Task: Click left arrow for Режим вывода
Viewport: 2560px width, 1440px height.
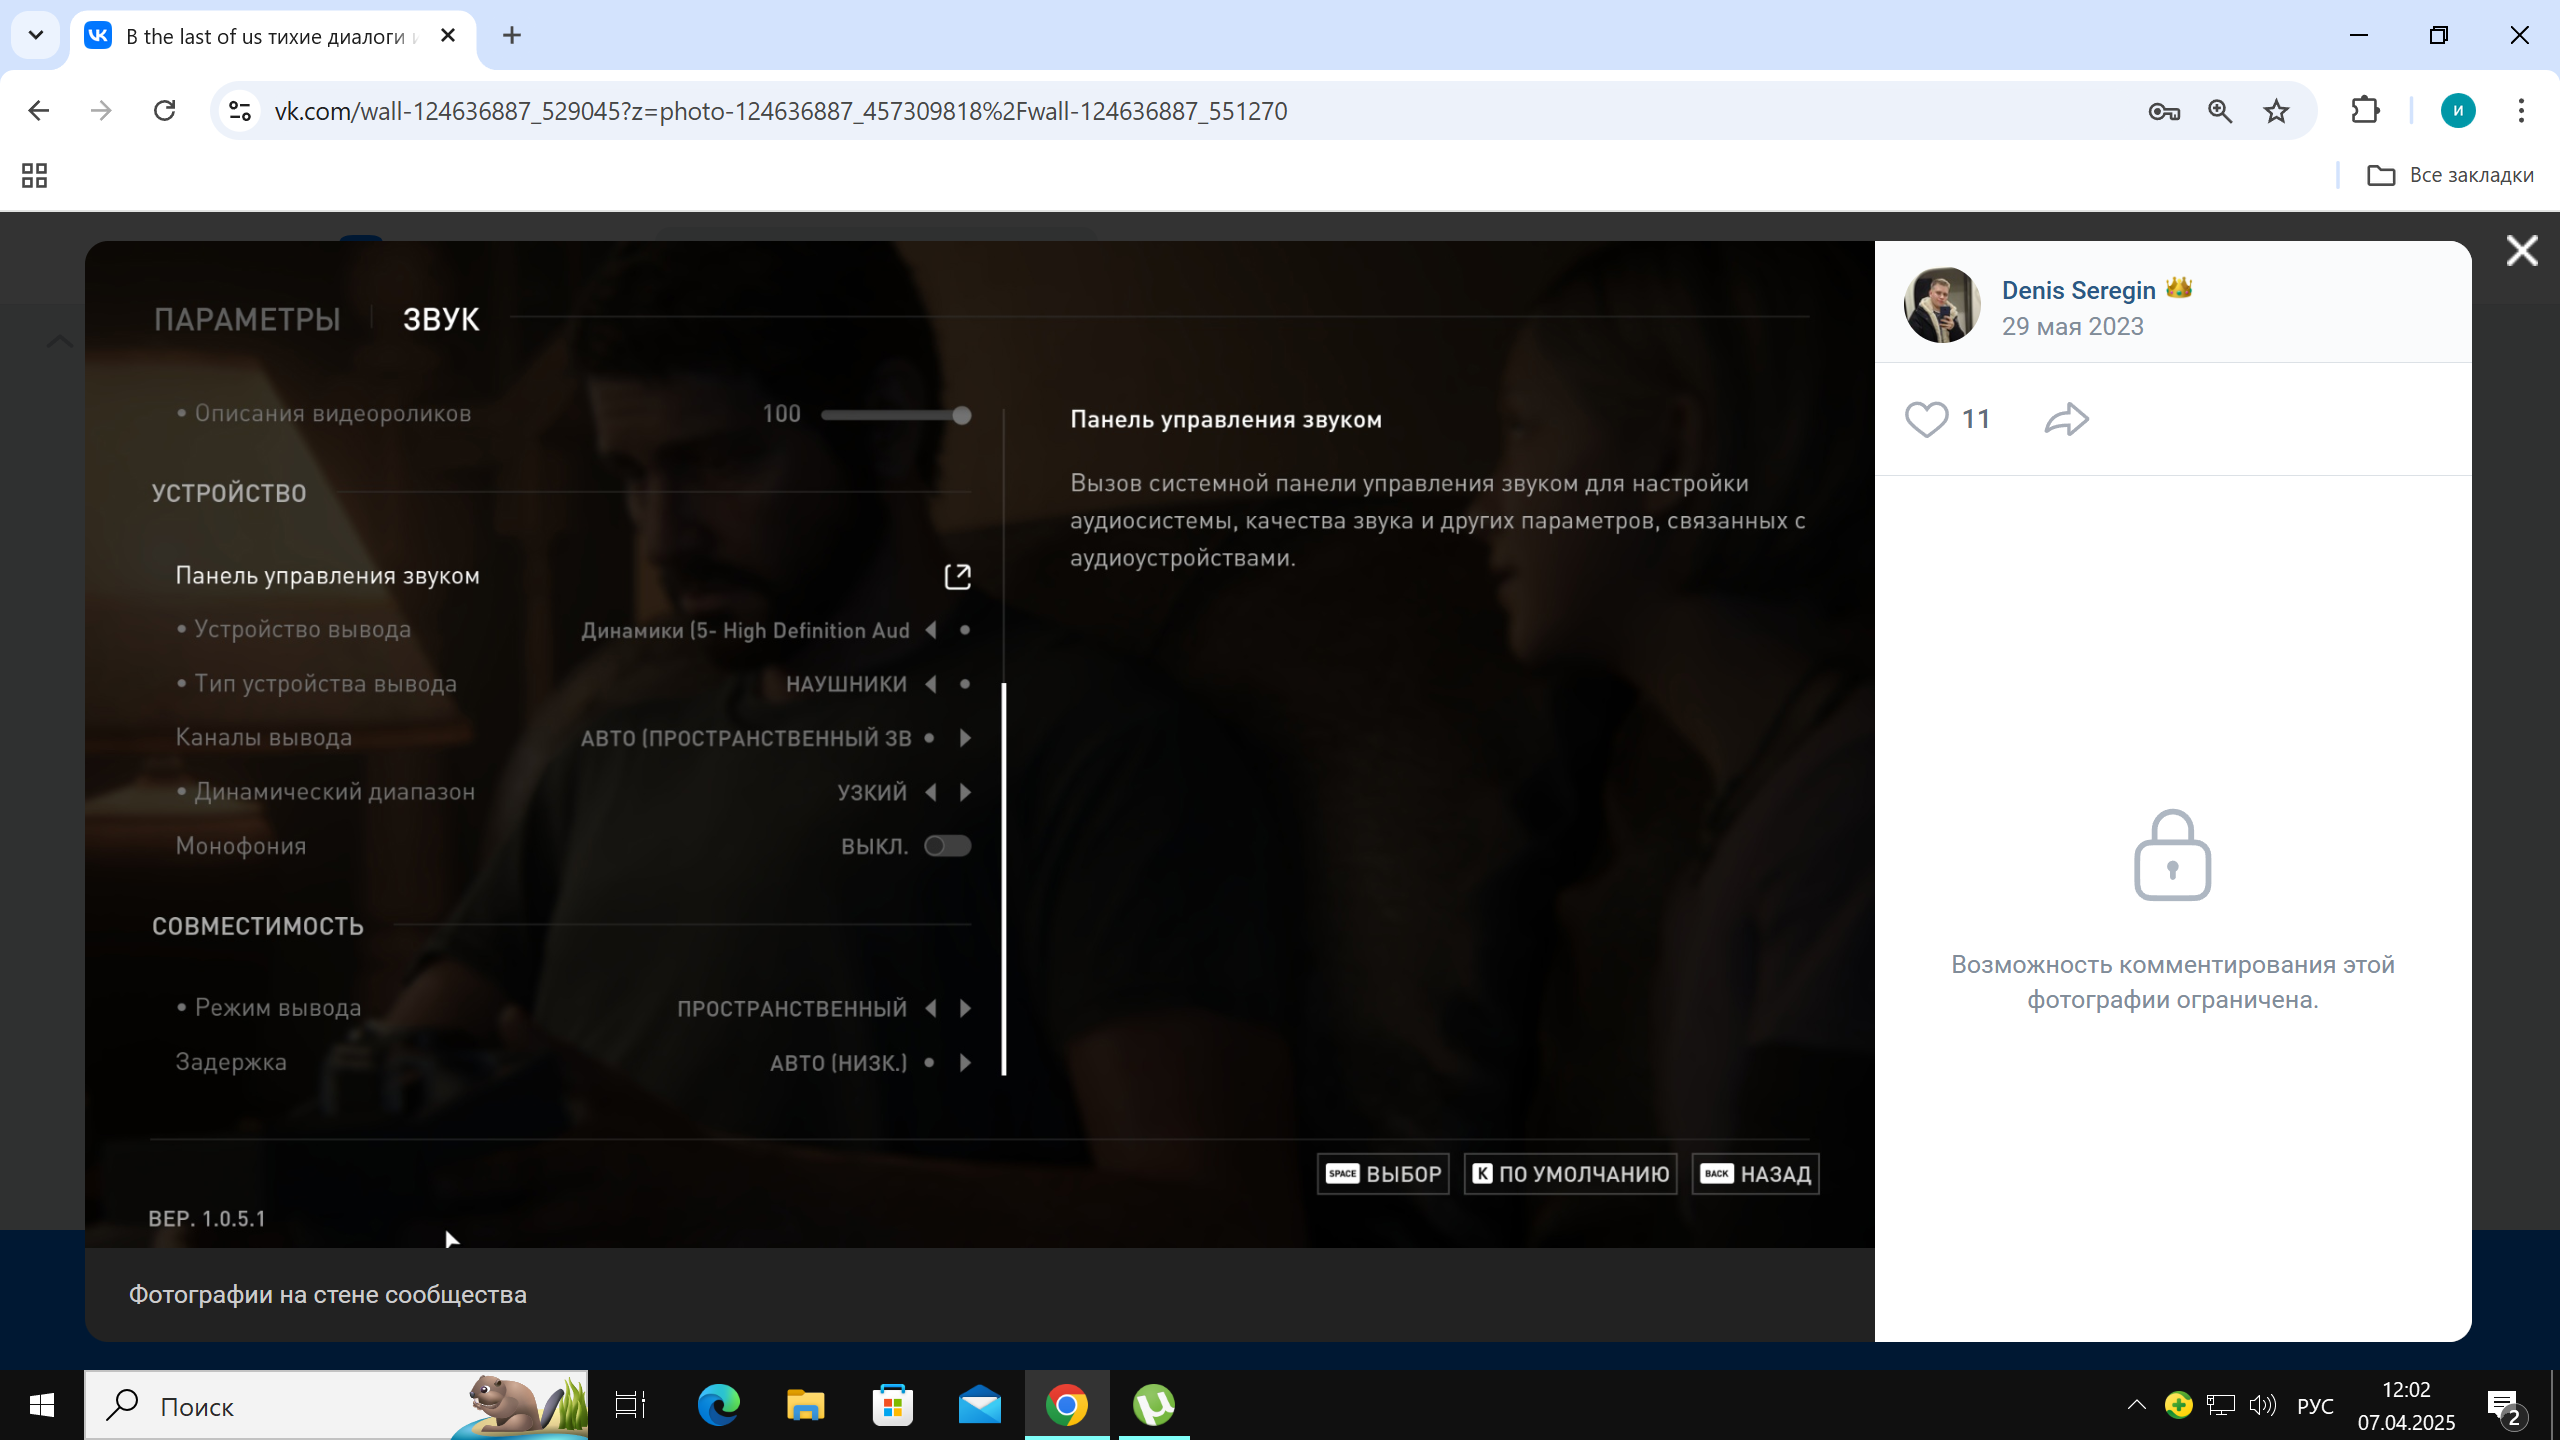Action: (931, 1008)
